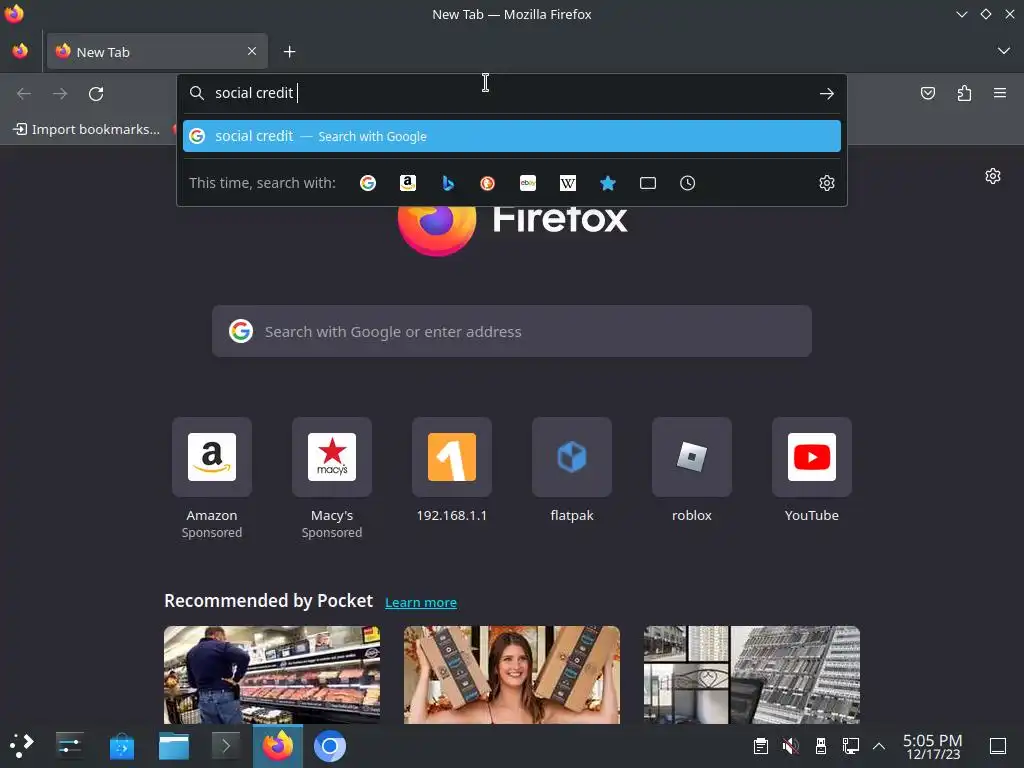Expand the list all tabs chevron
This screenshot has width=1024, height=768.
coord(1004,51)
